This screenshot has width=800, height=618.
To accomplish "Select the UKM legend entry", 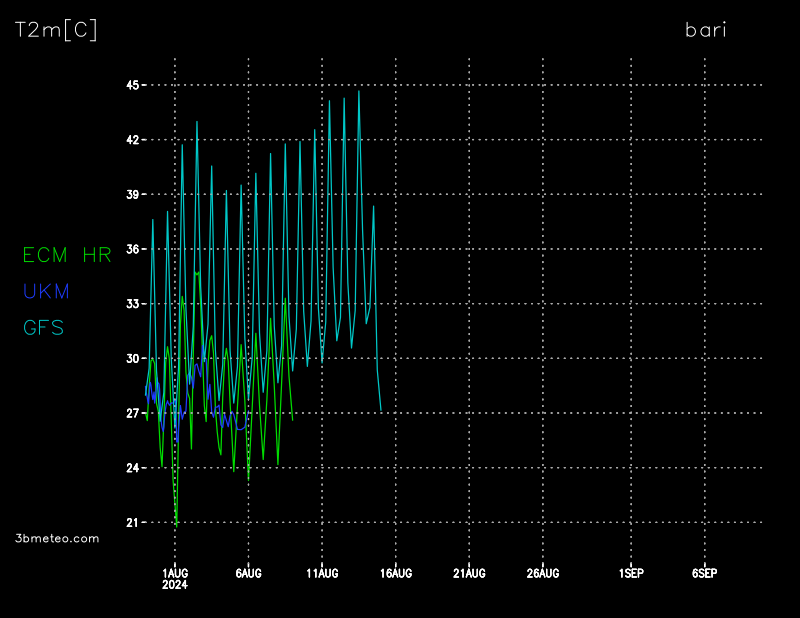I will point(46,291).
